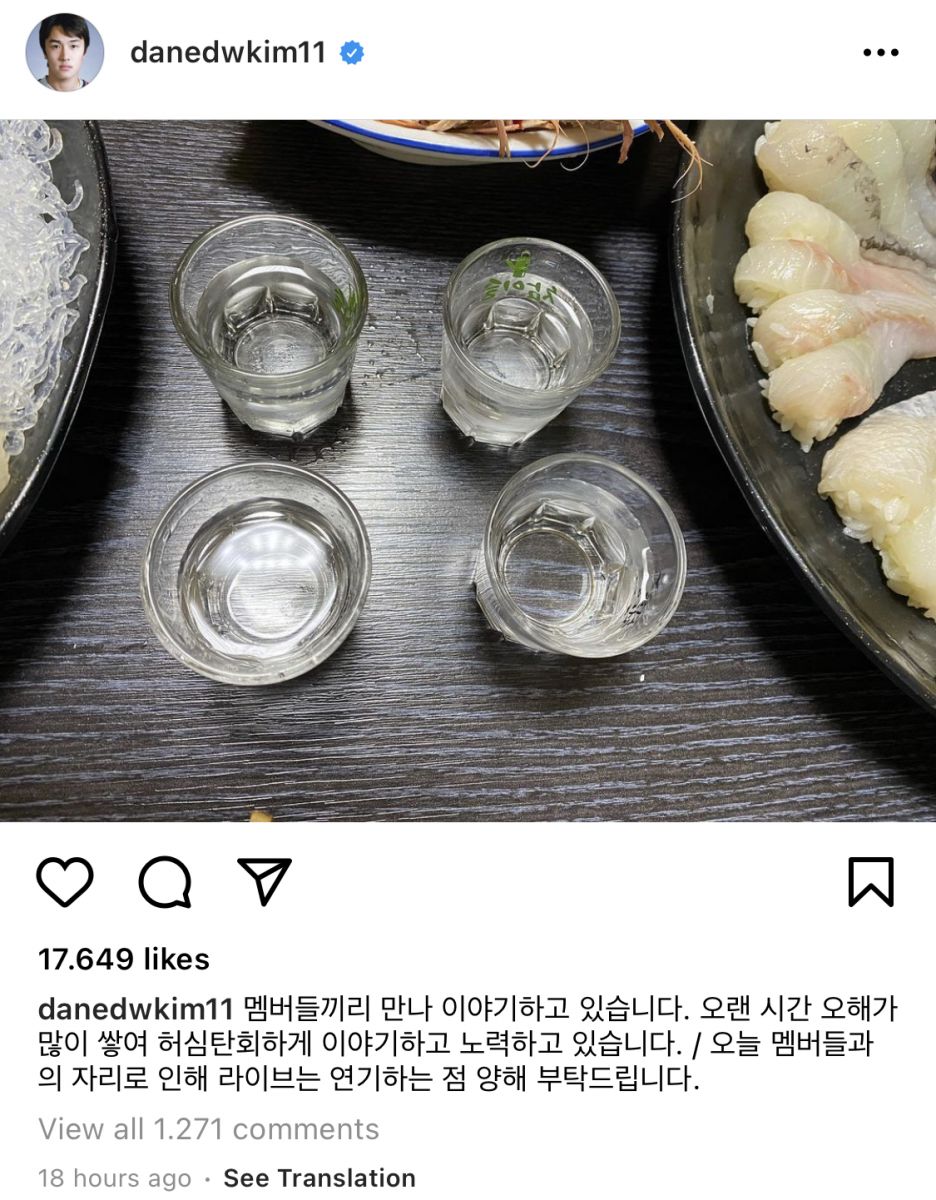Click the shot glass with the green logo
The height and width of the screenshot is (1200, 936).
(530, 338)
